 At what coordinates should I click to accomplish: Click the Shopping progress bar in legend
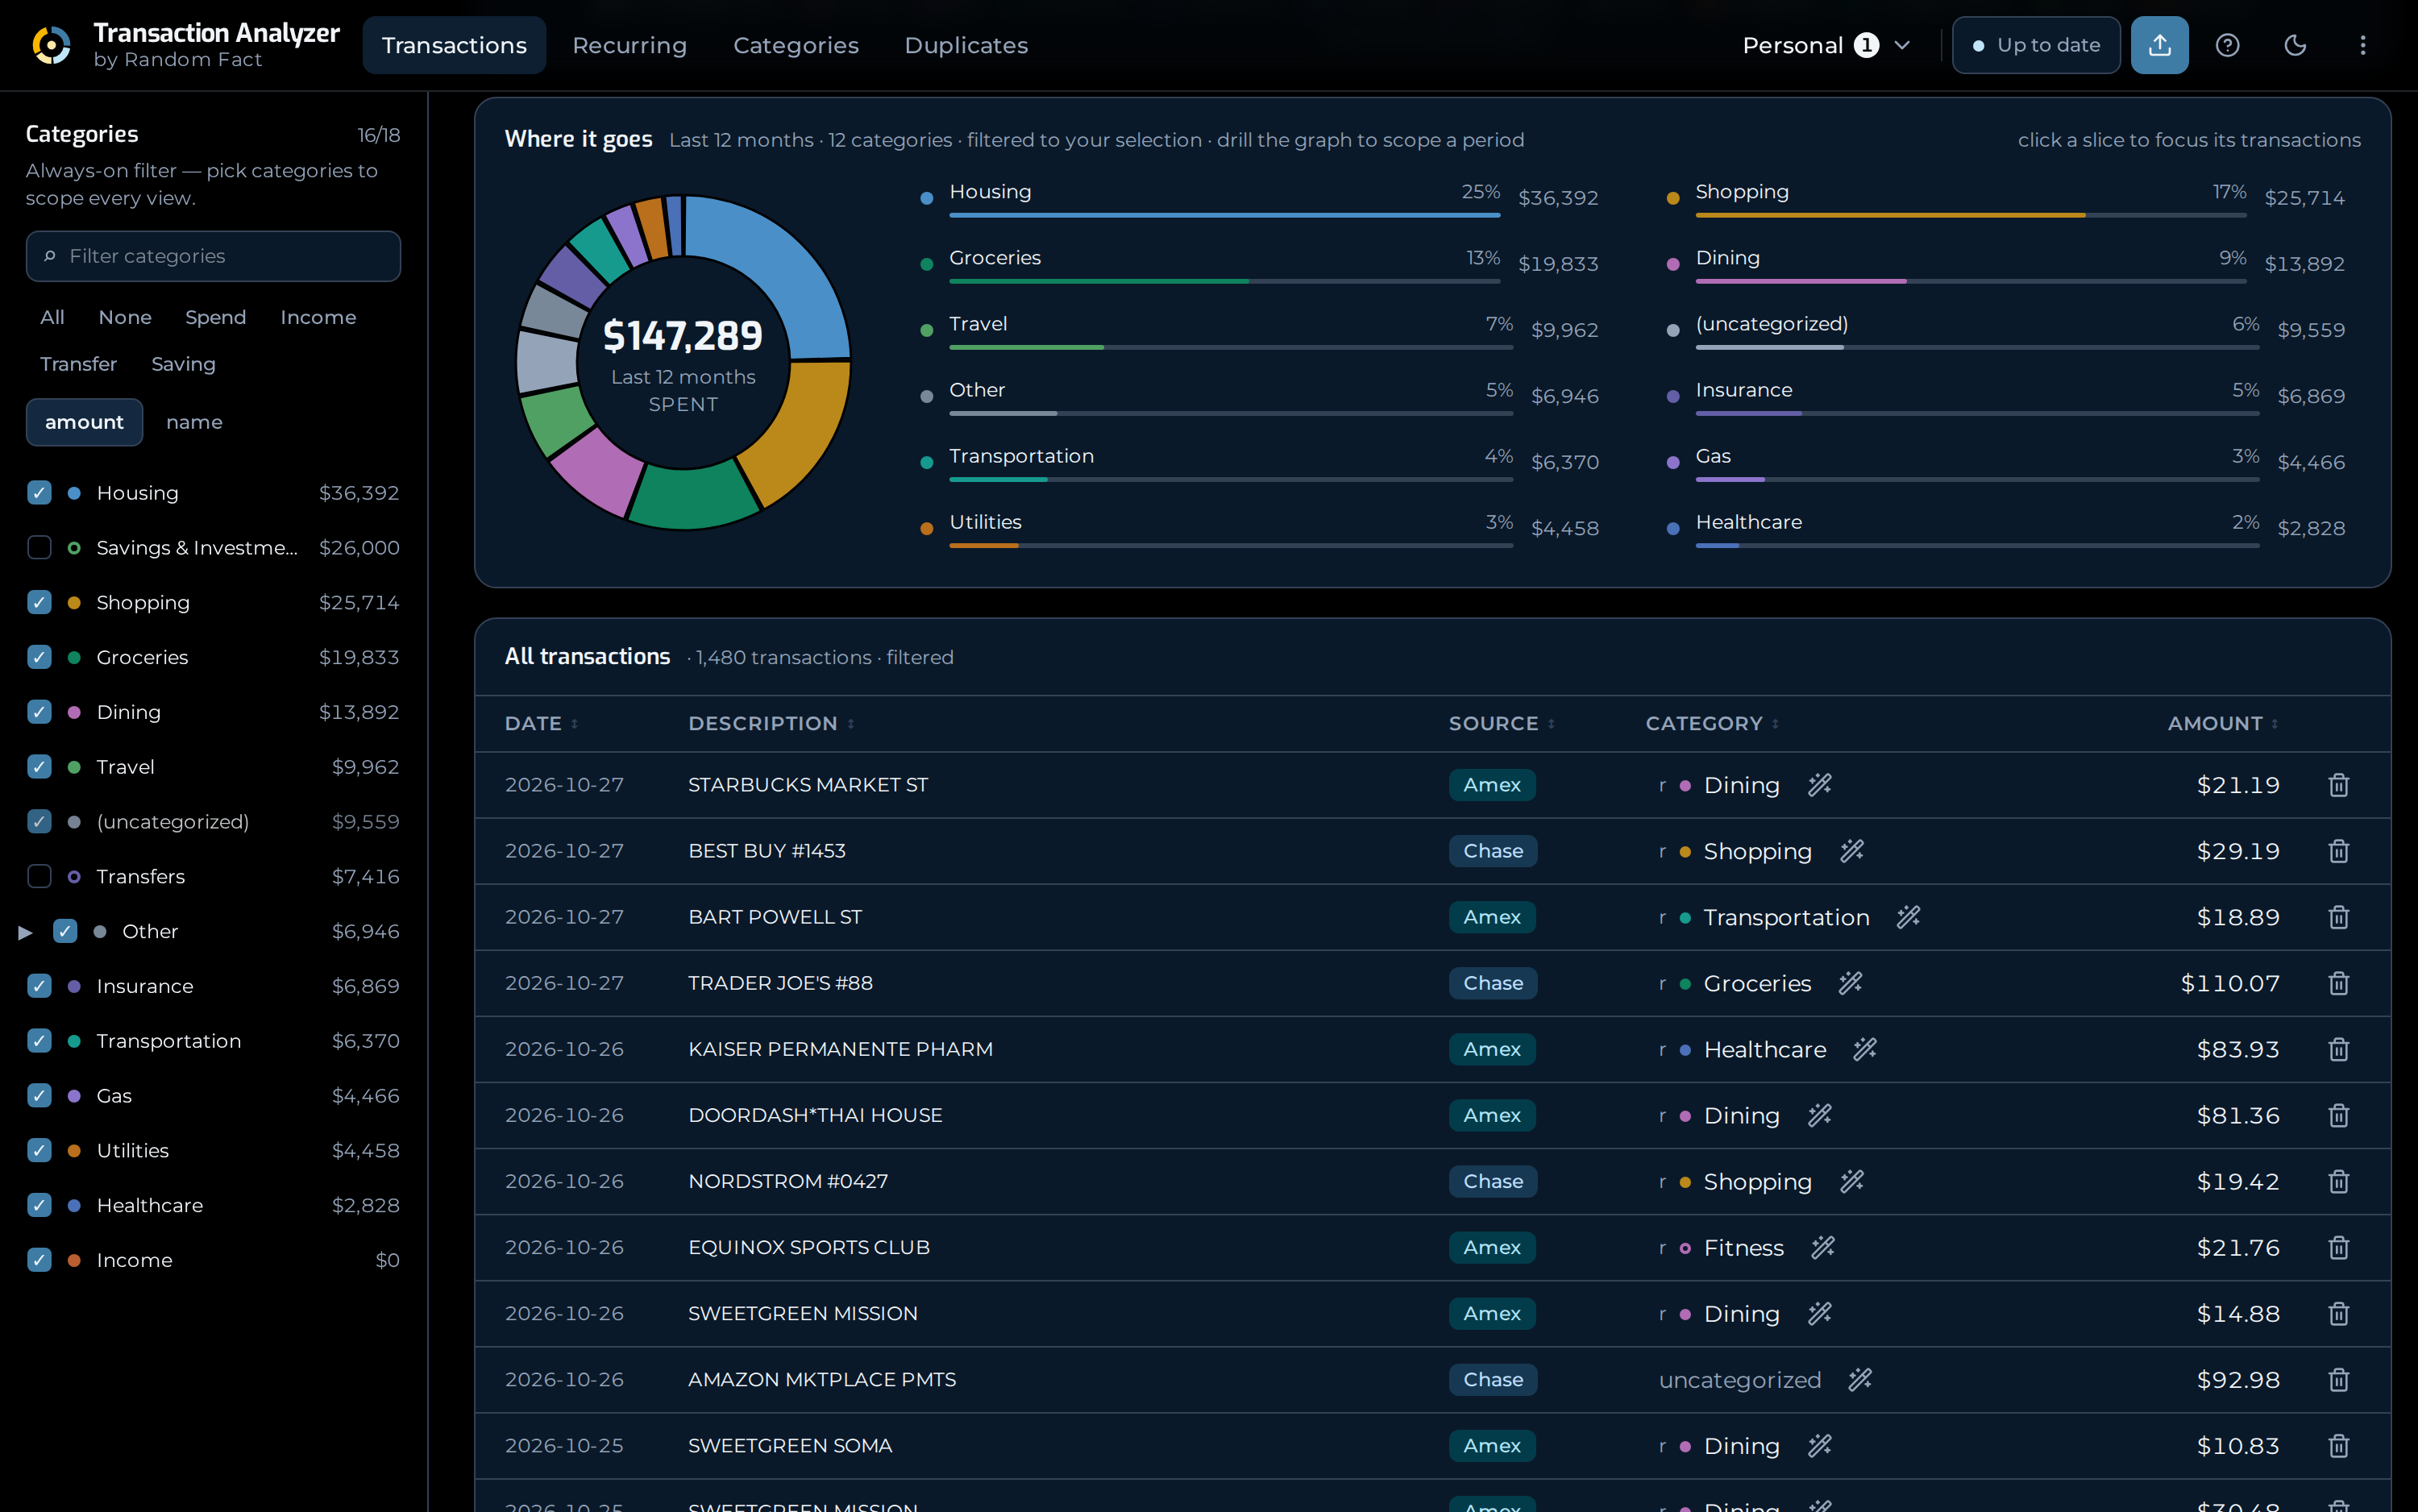click(1970, 215)
